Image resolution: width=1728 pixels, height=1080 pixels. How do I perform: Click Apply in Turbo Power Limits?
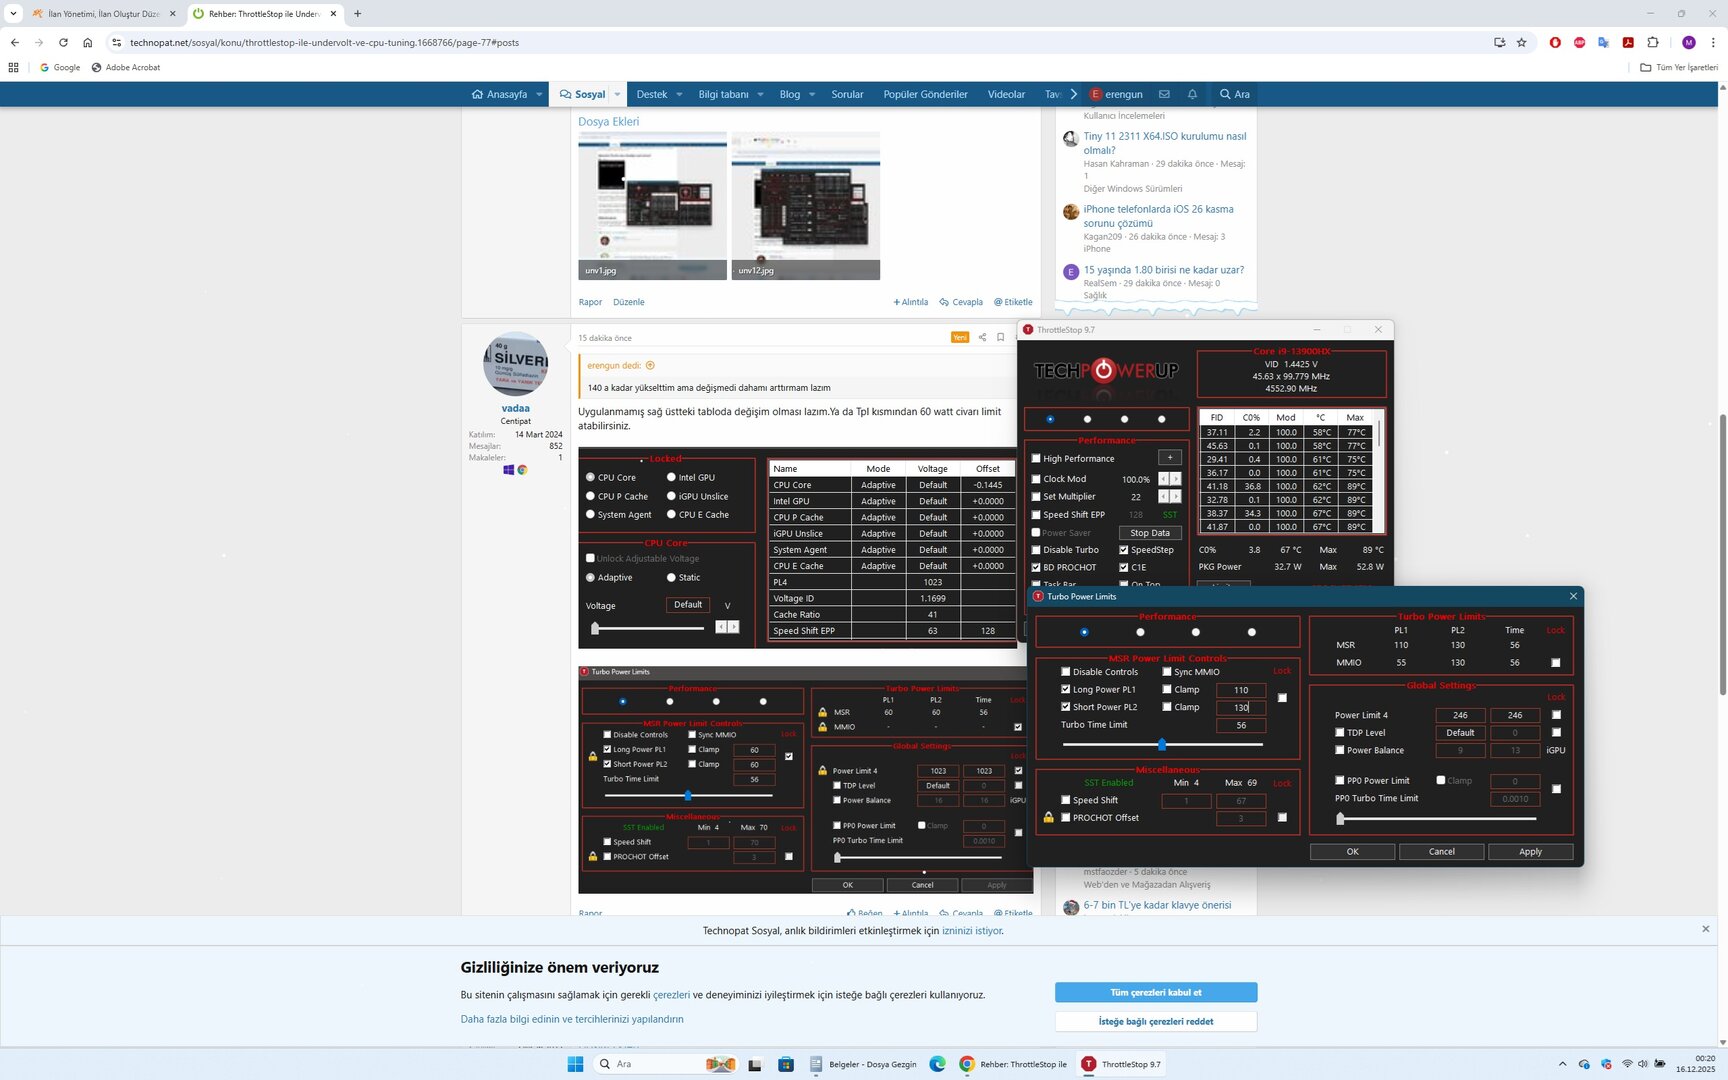(x=1530, y=852)
